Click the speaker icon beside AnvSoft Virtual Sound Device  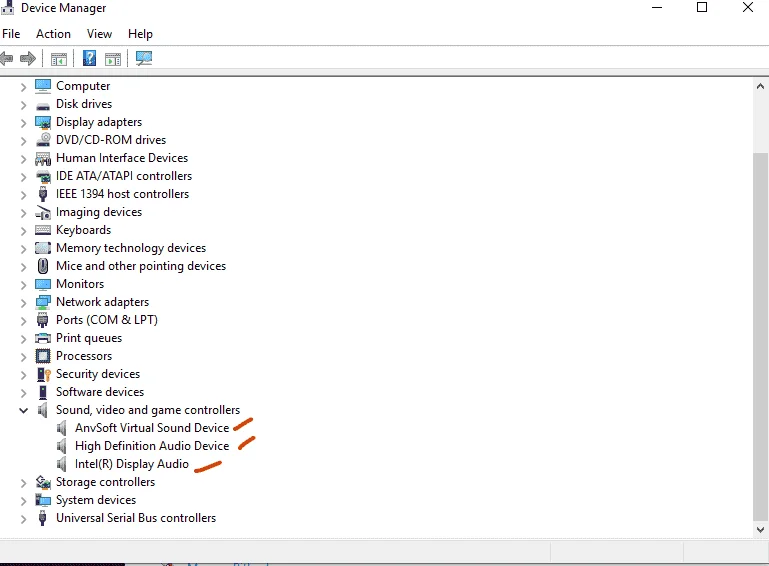click(x=62, y=428)
